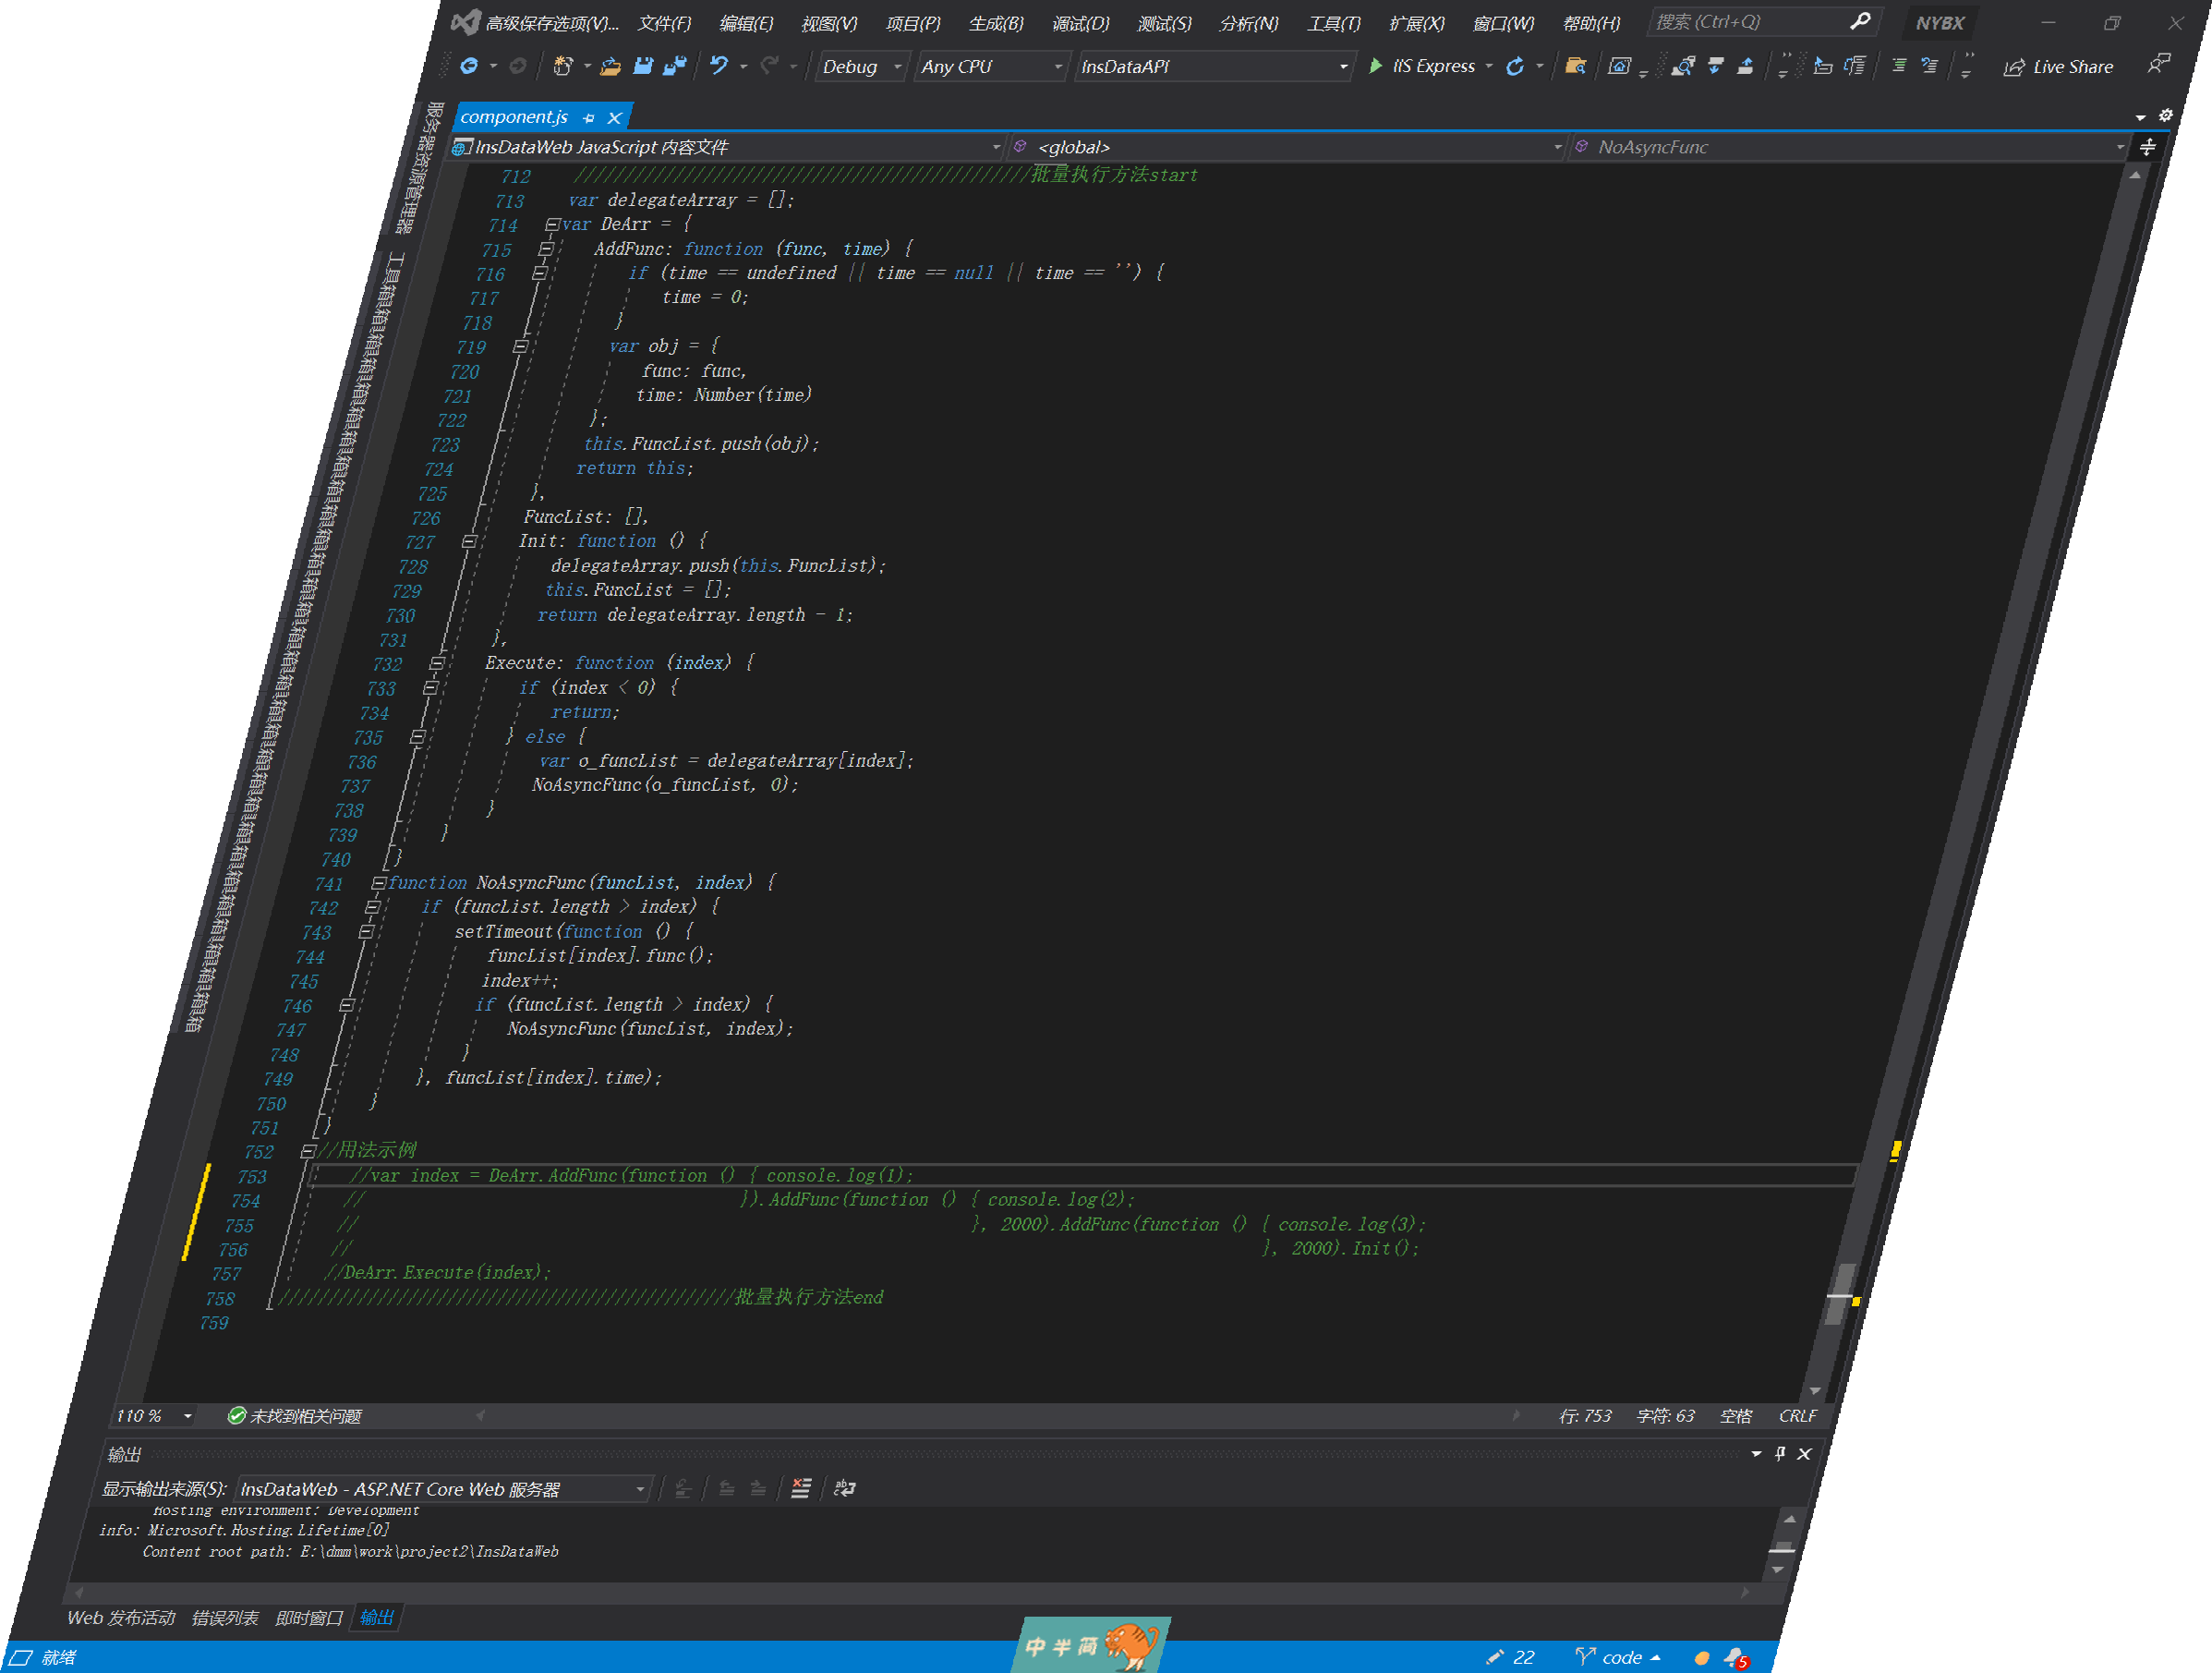Open the 调试(D) menu
This screenshot has height=1673, width=2212.
[x=1081, y=23]
